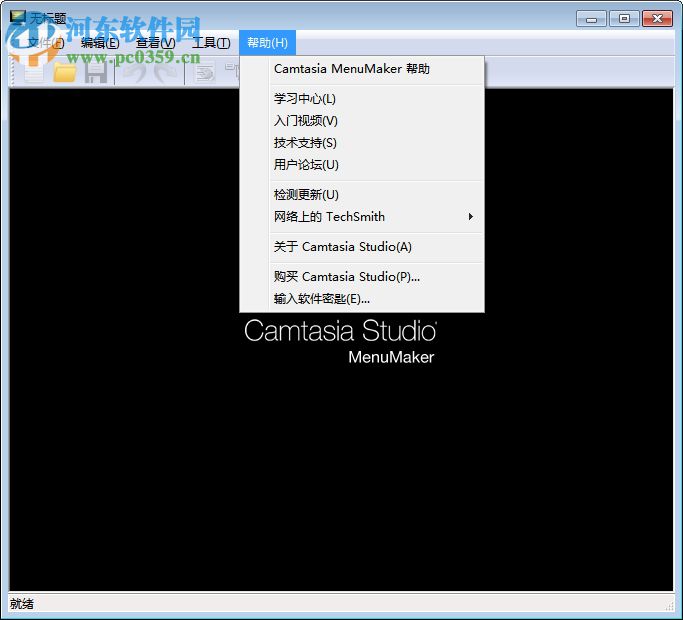
Task: Click the resize grip in the status bar corner
Action: click(x=669, y=606)
